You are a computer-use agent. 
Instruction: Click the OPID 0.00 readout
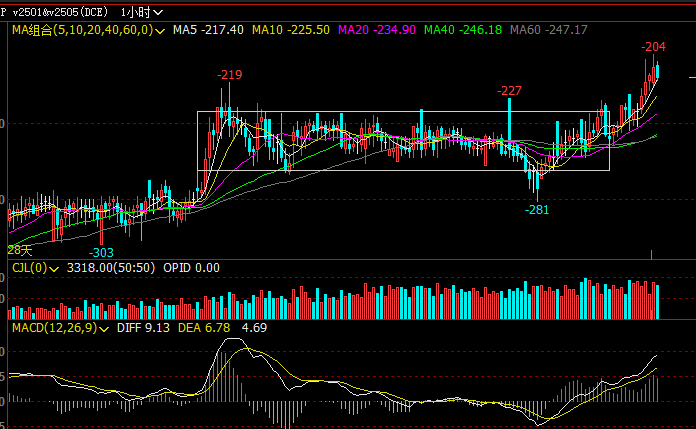192,268
